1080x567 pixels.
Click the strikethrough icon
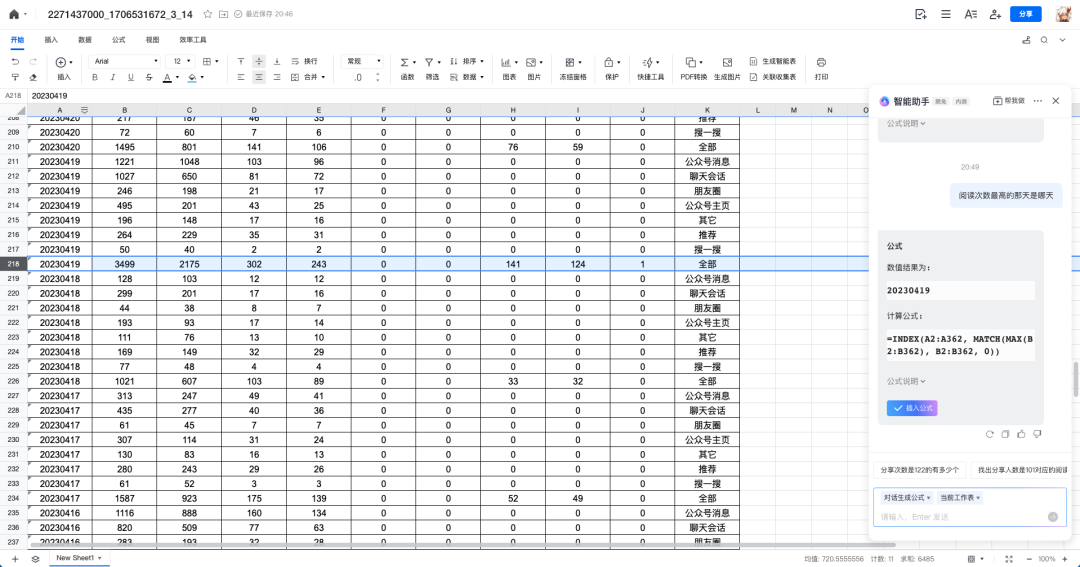click(x=149, y=77)
